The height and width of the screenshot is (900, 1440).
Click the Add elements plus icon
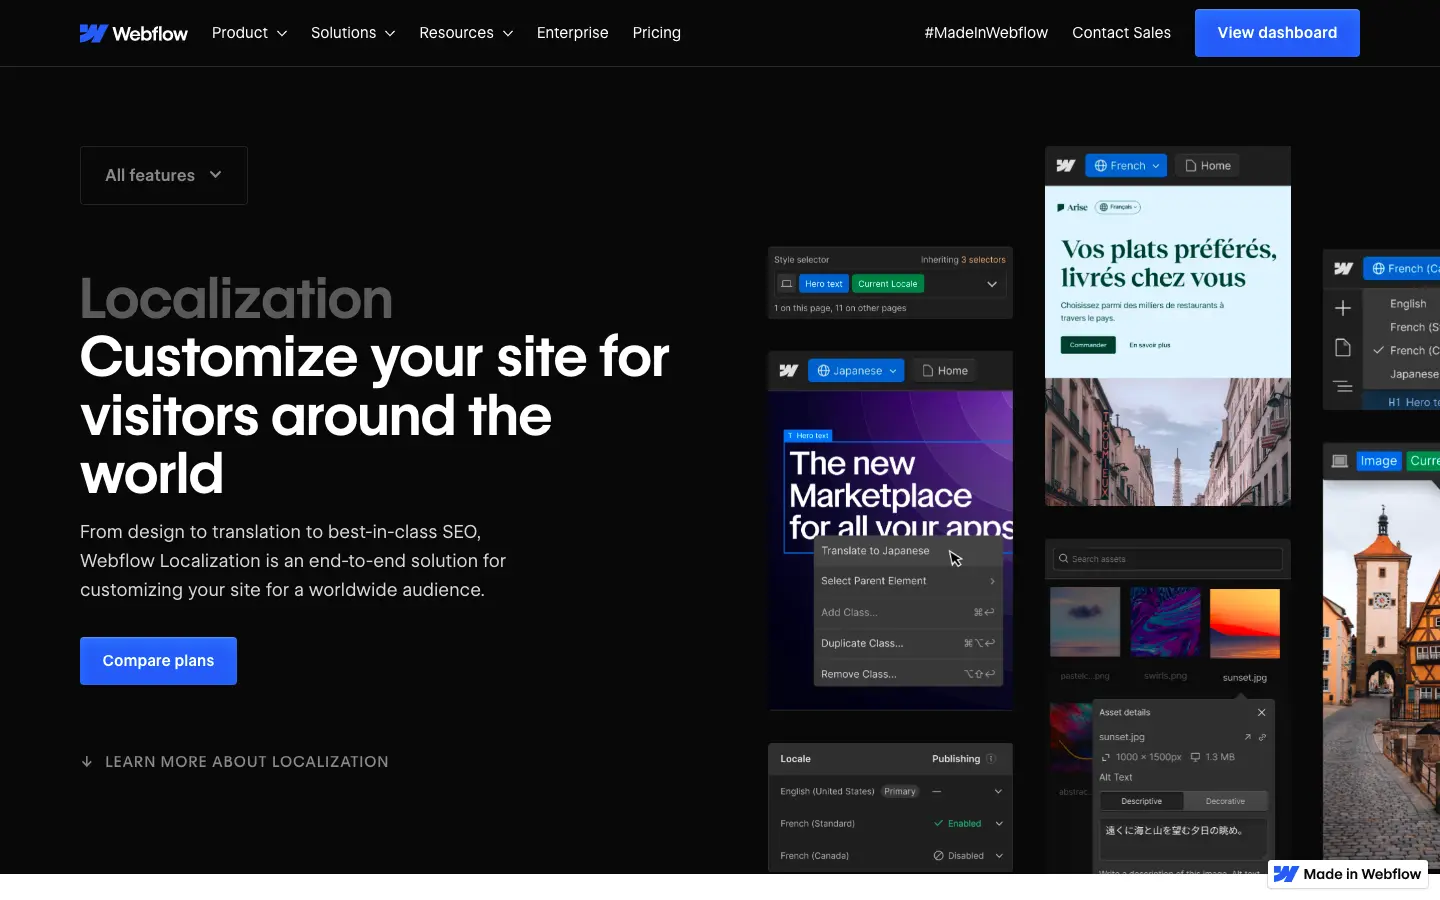click(x=1343, y=308)
